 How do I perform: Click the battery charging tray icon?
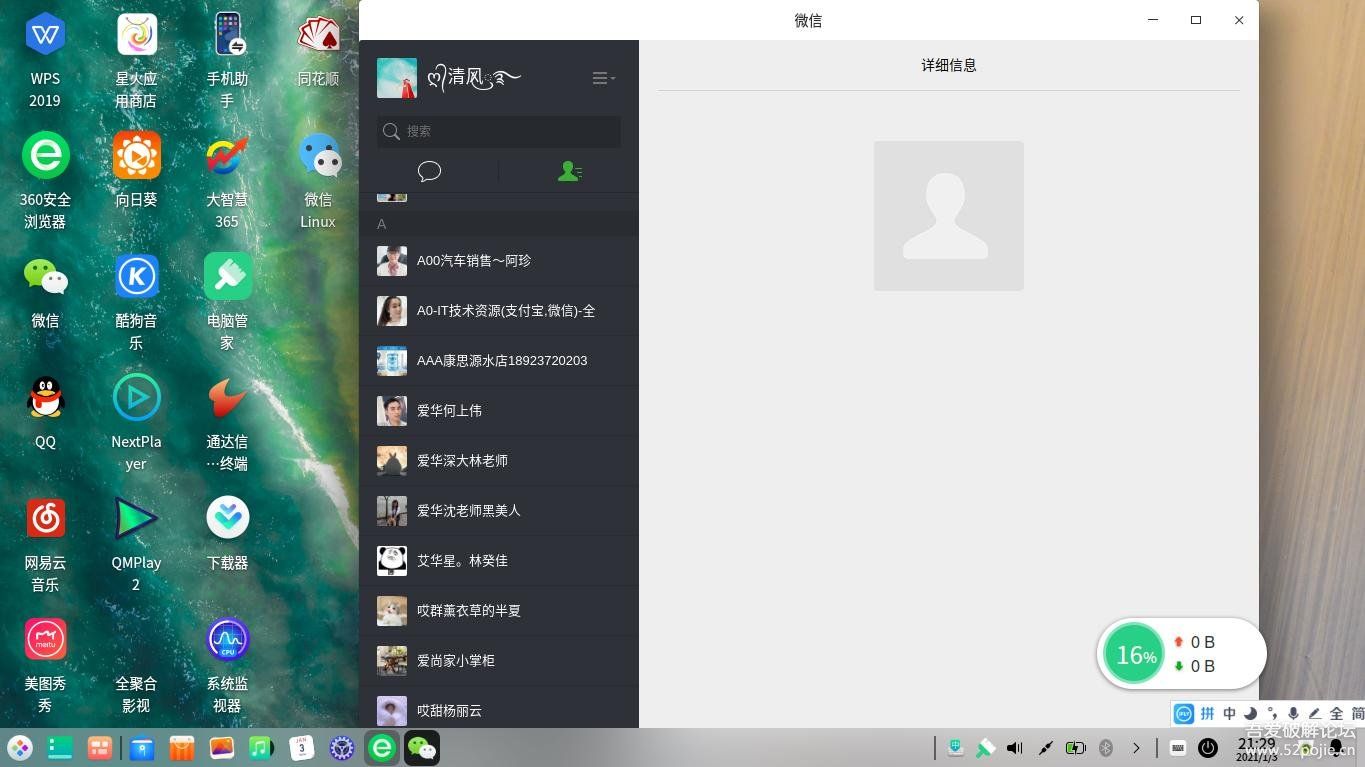(1076, 748)
